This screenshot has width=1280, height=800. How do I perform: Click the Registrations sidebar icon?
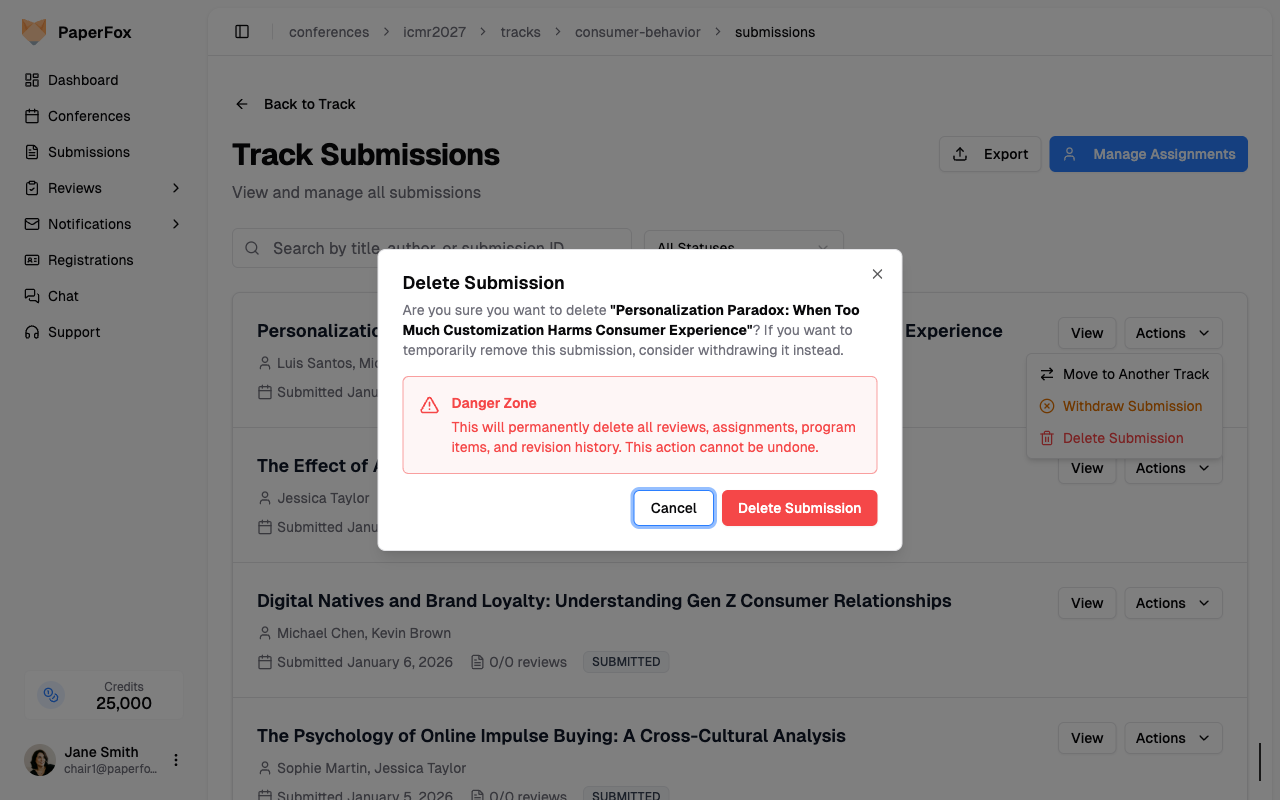(32, 260)
